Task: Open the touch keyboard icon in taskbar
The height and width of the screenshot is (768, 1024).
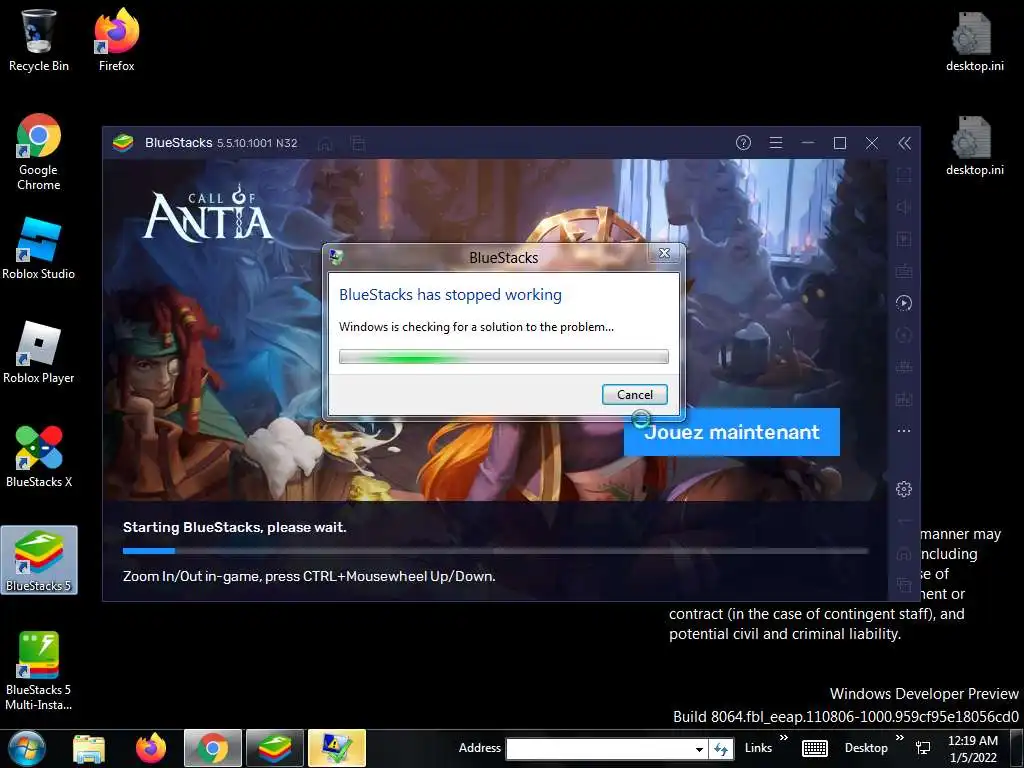Action: tap(814, 748)
